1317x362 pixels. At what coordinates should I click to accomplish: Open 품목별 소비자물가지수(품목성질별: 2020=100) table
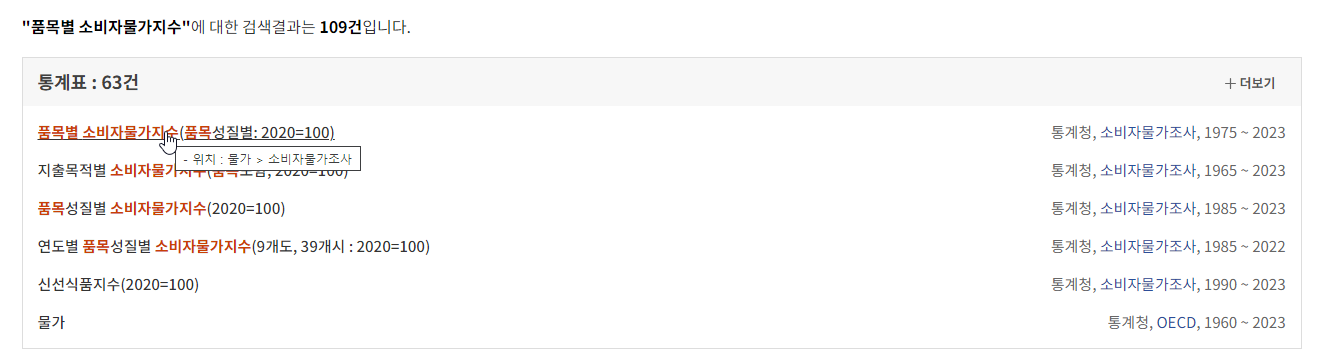186,132
